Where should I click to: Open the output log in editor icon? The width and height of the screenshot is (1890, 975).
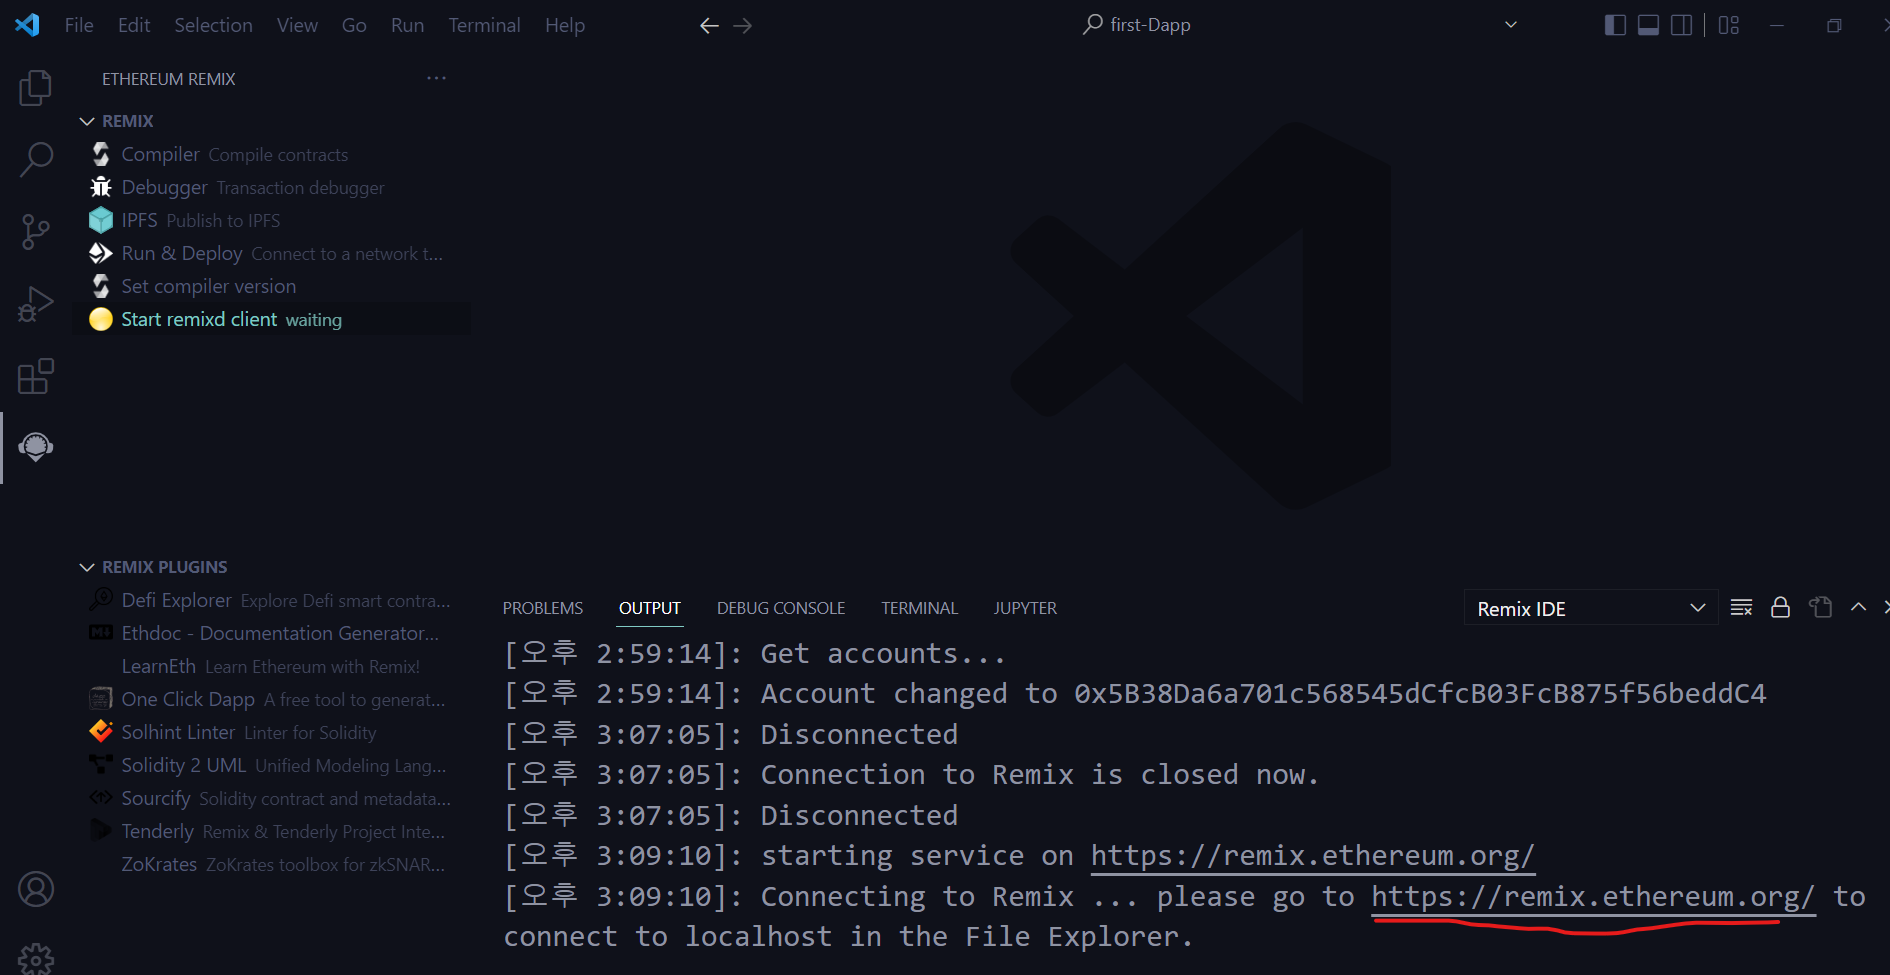1821,607
